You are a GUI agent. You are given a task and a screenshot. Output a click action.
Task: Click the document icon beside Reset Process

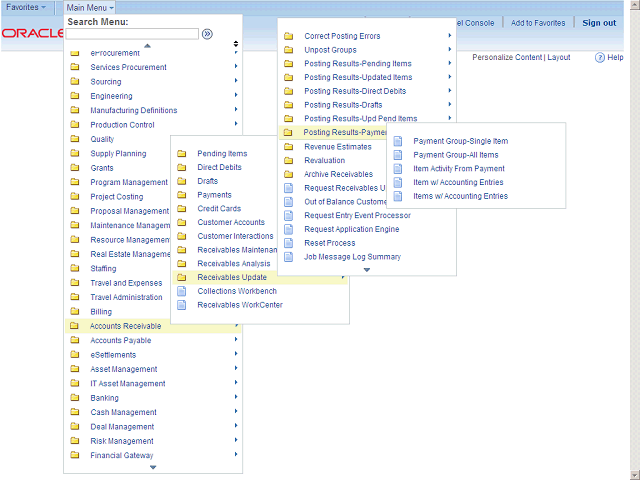[x=289, y=243]
